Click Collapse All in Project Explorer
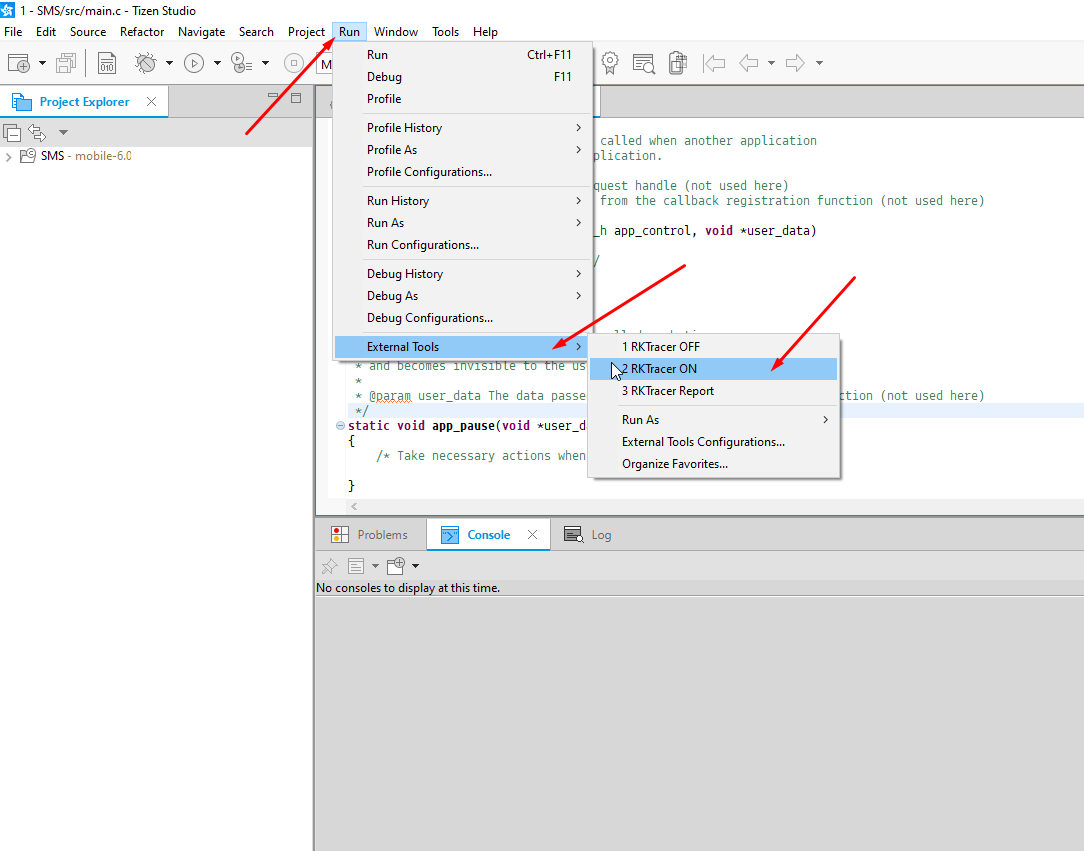Viewport: 1084px width, 851px height. (x=12, y=132)
